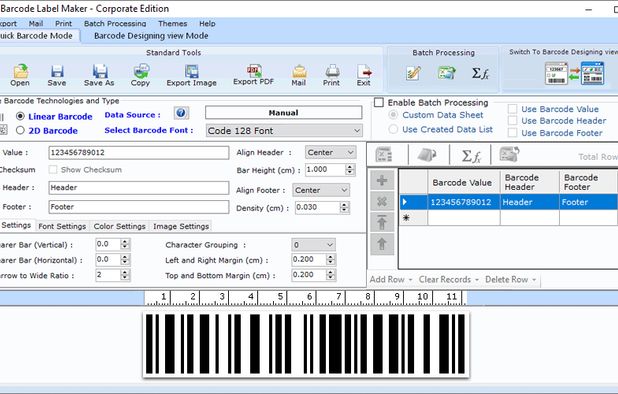Click the move-to-top arrow icon
The width and height of the screenshot is (618, 394).
[x=382, y=223]
